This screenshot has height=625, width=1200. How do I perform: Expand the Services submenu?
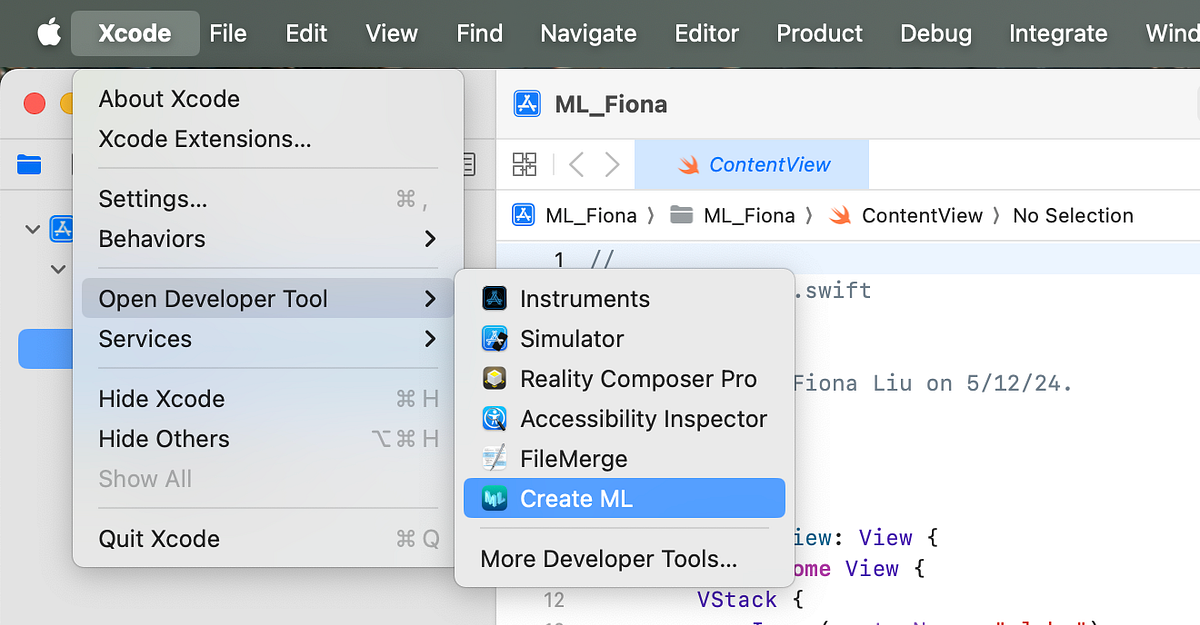tap(145, 339)
